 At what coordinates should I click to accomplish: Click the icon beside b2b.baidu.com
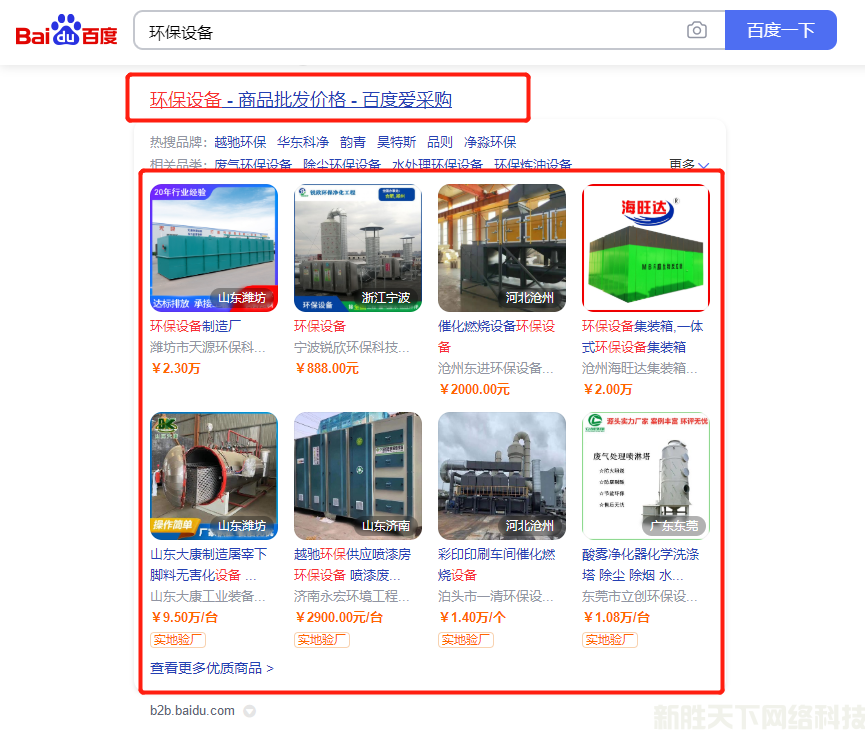[250, 711]
